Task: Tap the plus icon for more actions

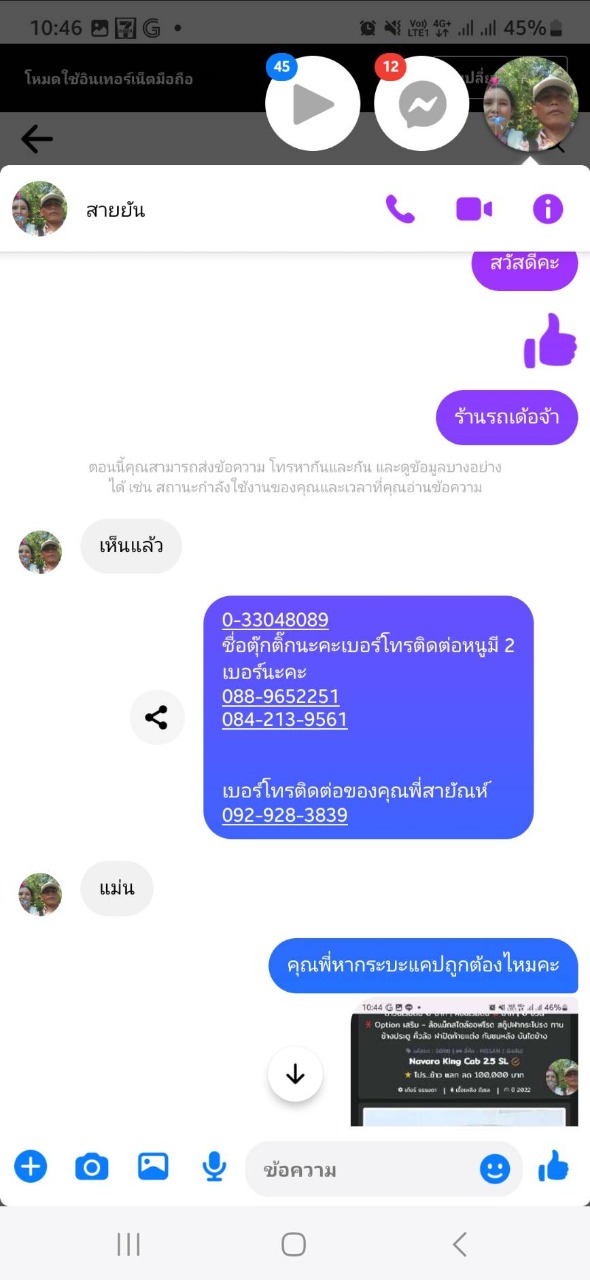Action: tap(30, 1166)
